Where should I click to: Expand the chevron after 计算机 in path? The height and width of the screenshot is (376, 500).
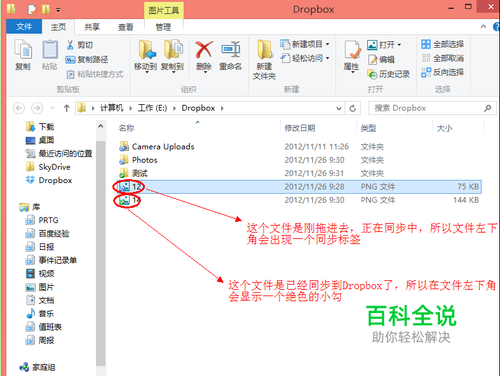(x=130, y=108)
